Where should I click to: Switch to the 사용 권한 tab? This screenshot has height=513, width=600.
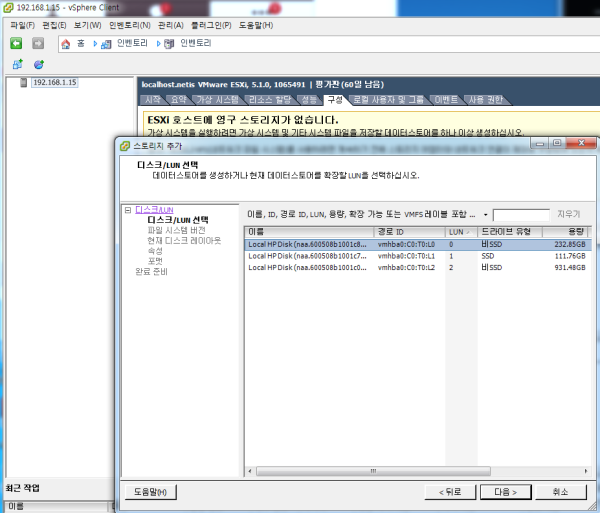486,100
